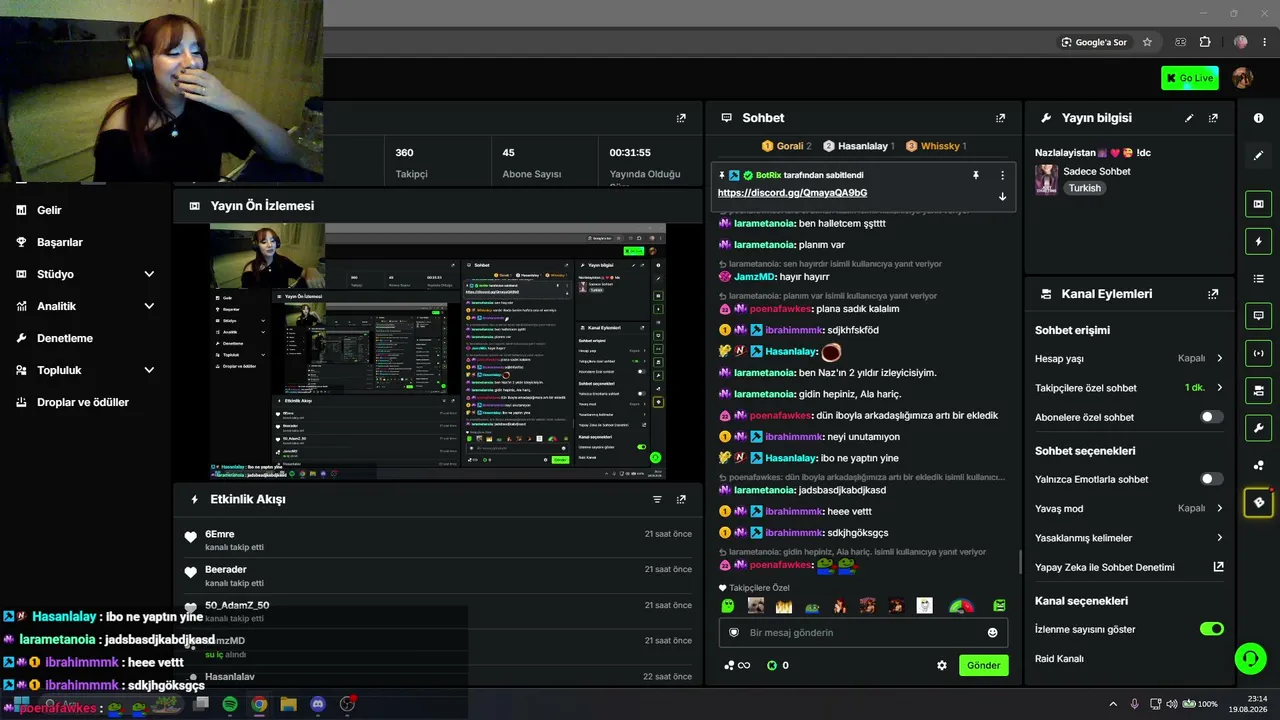Open Spotify from the taskbar
Image resolution: width=1280 pixels, height=720 pixels.
tap(230, 704)
